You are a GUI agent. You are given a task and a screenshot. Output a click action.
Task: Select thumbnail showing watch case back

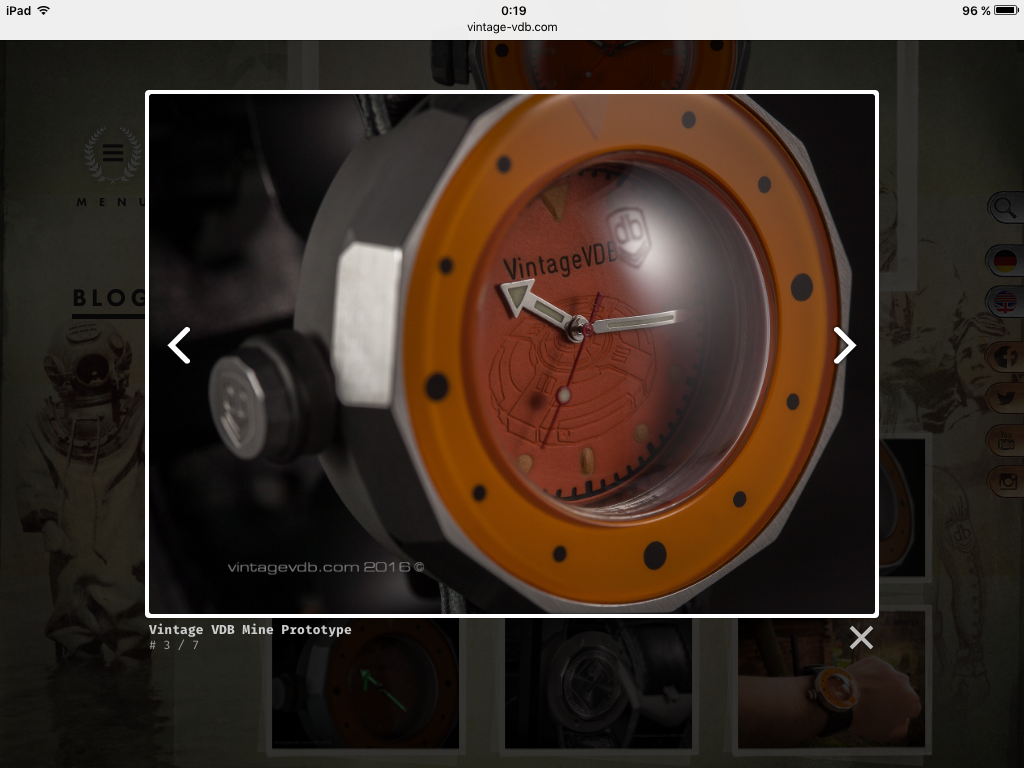pos(598,683)
